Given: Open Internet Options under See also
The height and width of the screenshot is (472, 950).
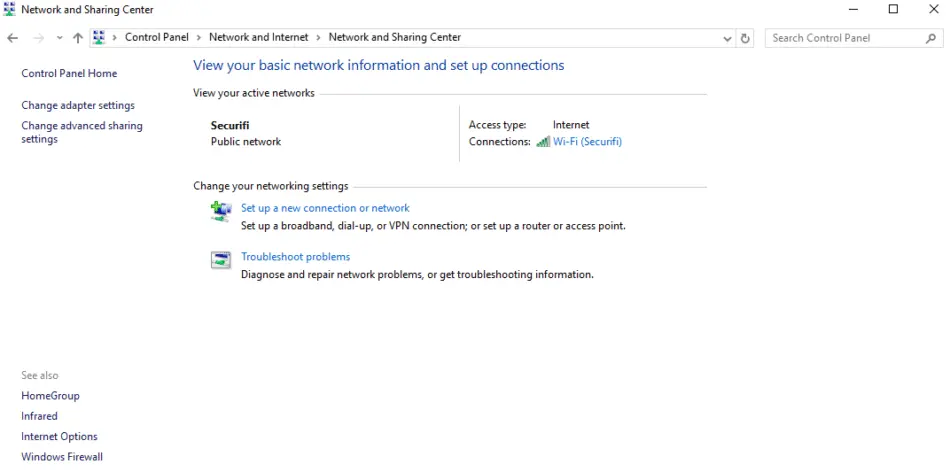Looking at the screenshot, I should pos(59,436).
